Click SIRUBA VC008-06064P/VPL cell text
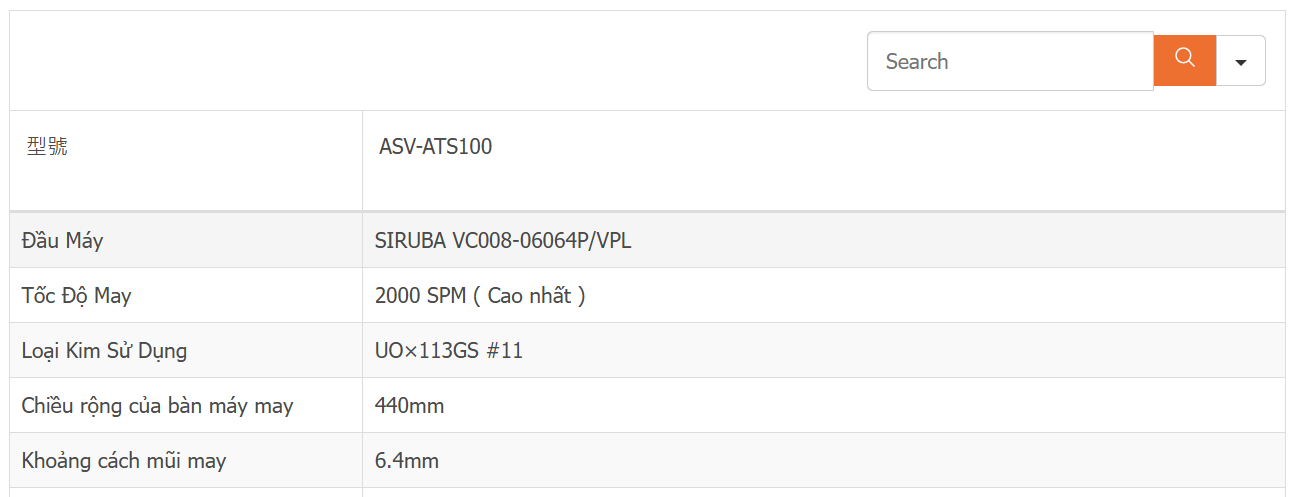Screen dimensions: 1299x497 pos(503,241)
